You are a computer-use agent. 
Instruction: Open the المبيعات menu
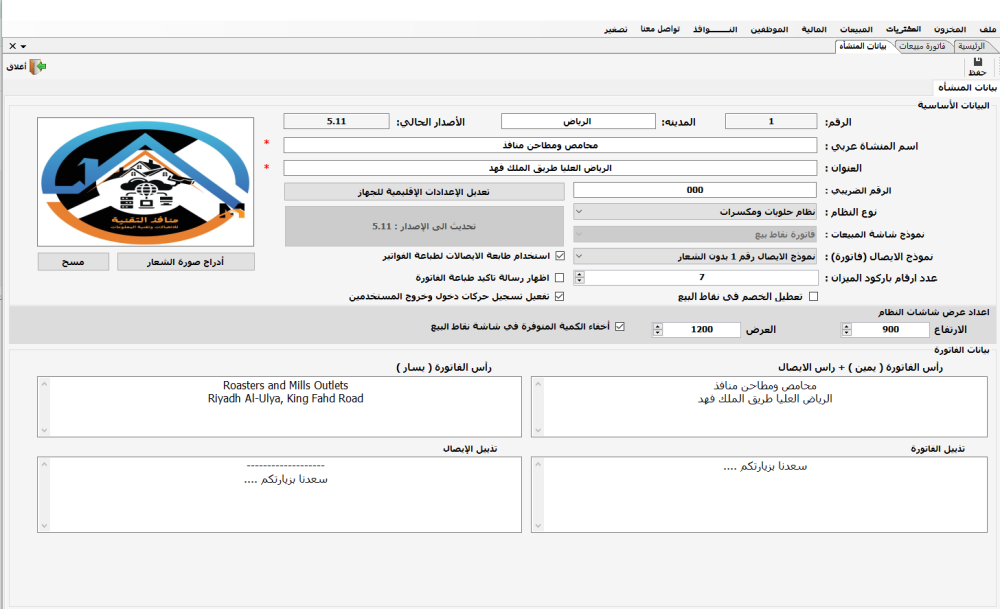point(856,30)
